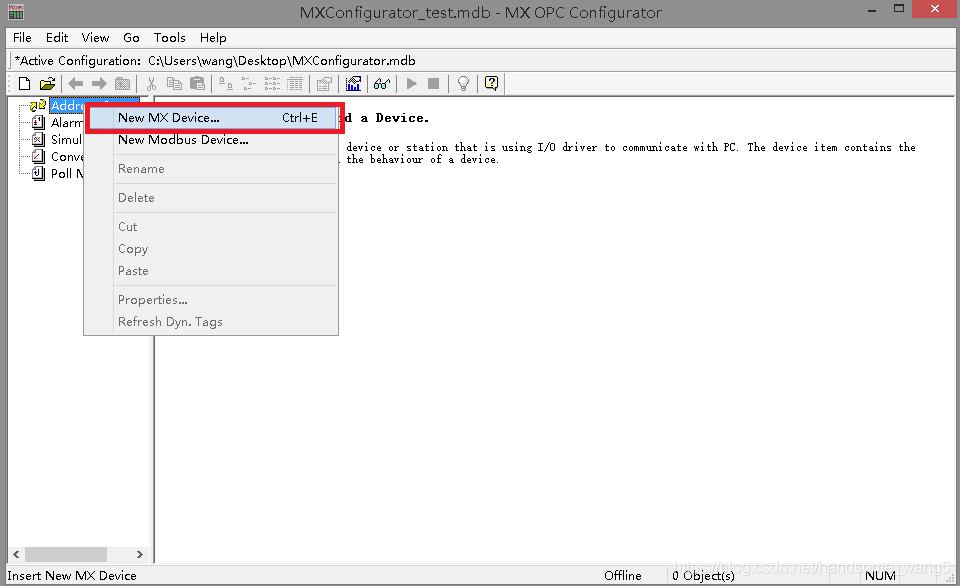960x586 pixels.
Task: Switch to List view in the toolbar
Action: tap(272, 83)
